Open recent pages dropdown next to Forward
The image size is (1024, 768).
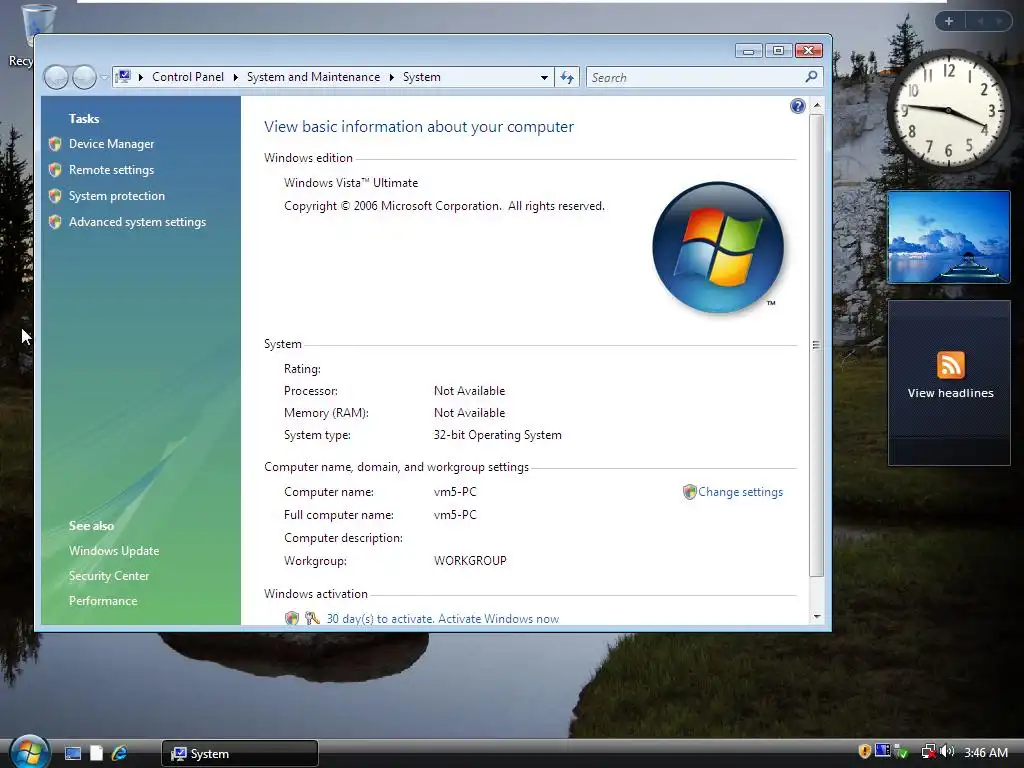pos(104,78)
